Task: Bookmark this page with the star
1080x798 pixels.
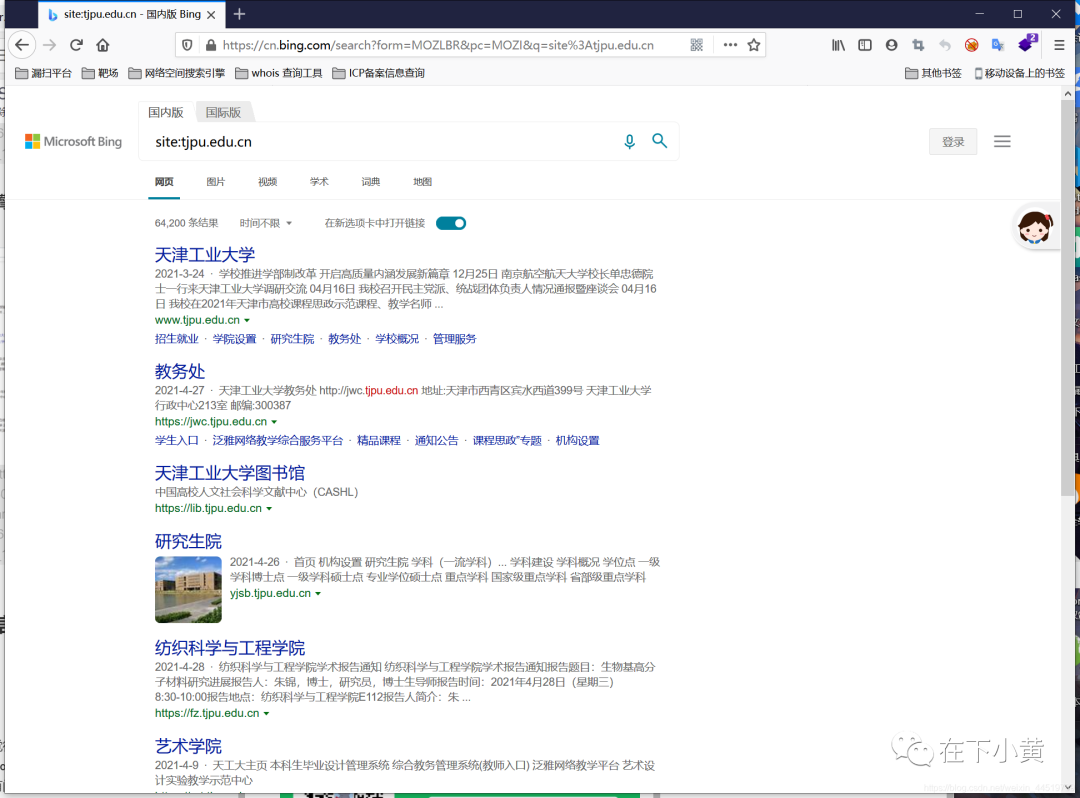Action: [754, 45]
